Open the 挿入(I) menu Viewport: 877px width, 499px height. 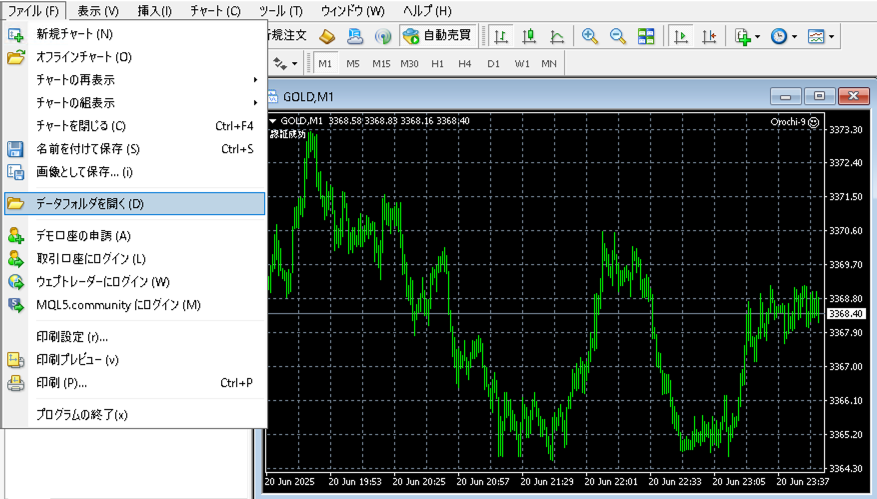pos(154,11)
